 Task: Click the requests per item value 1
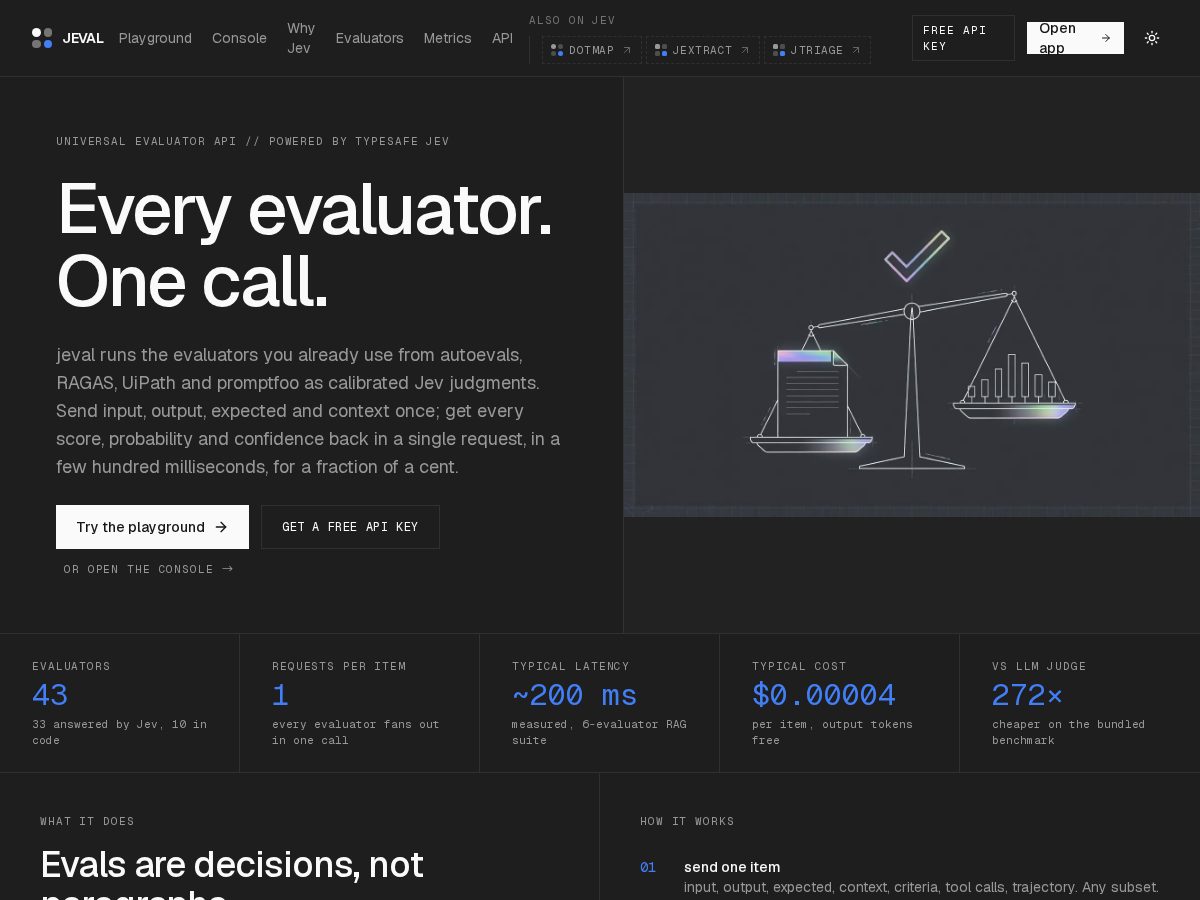click(x=280, y=695)
